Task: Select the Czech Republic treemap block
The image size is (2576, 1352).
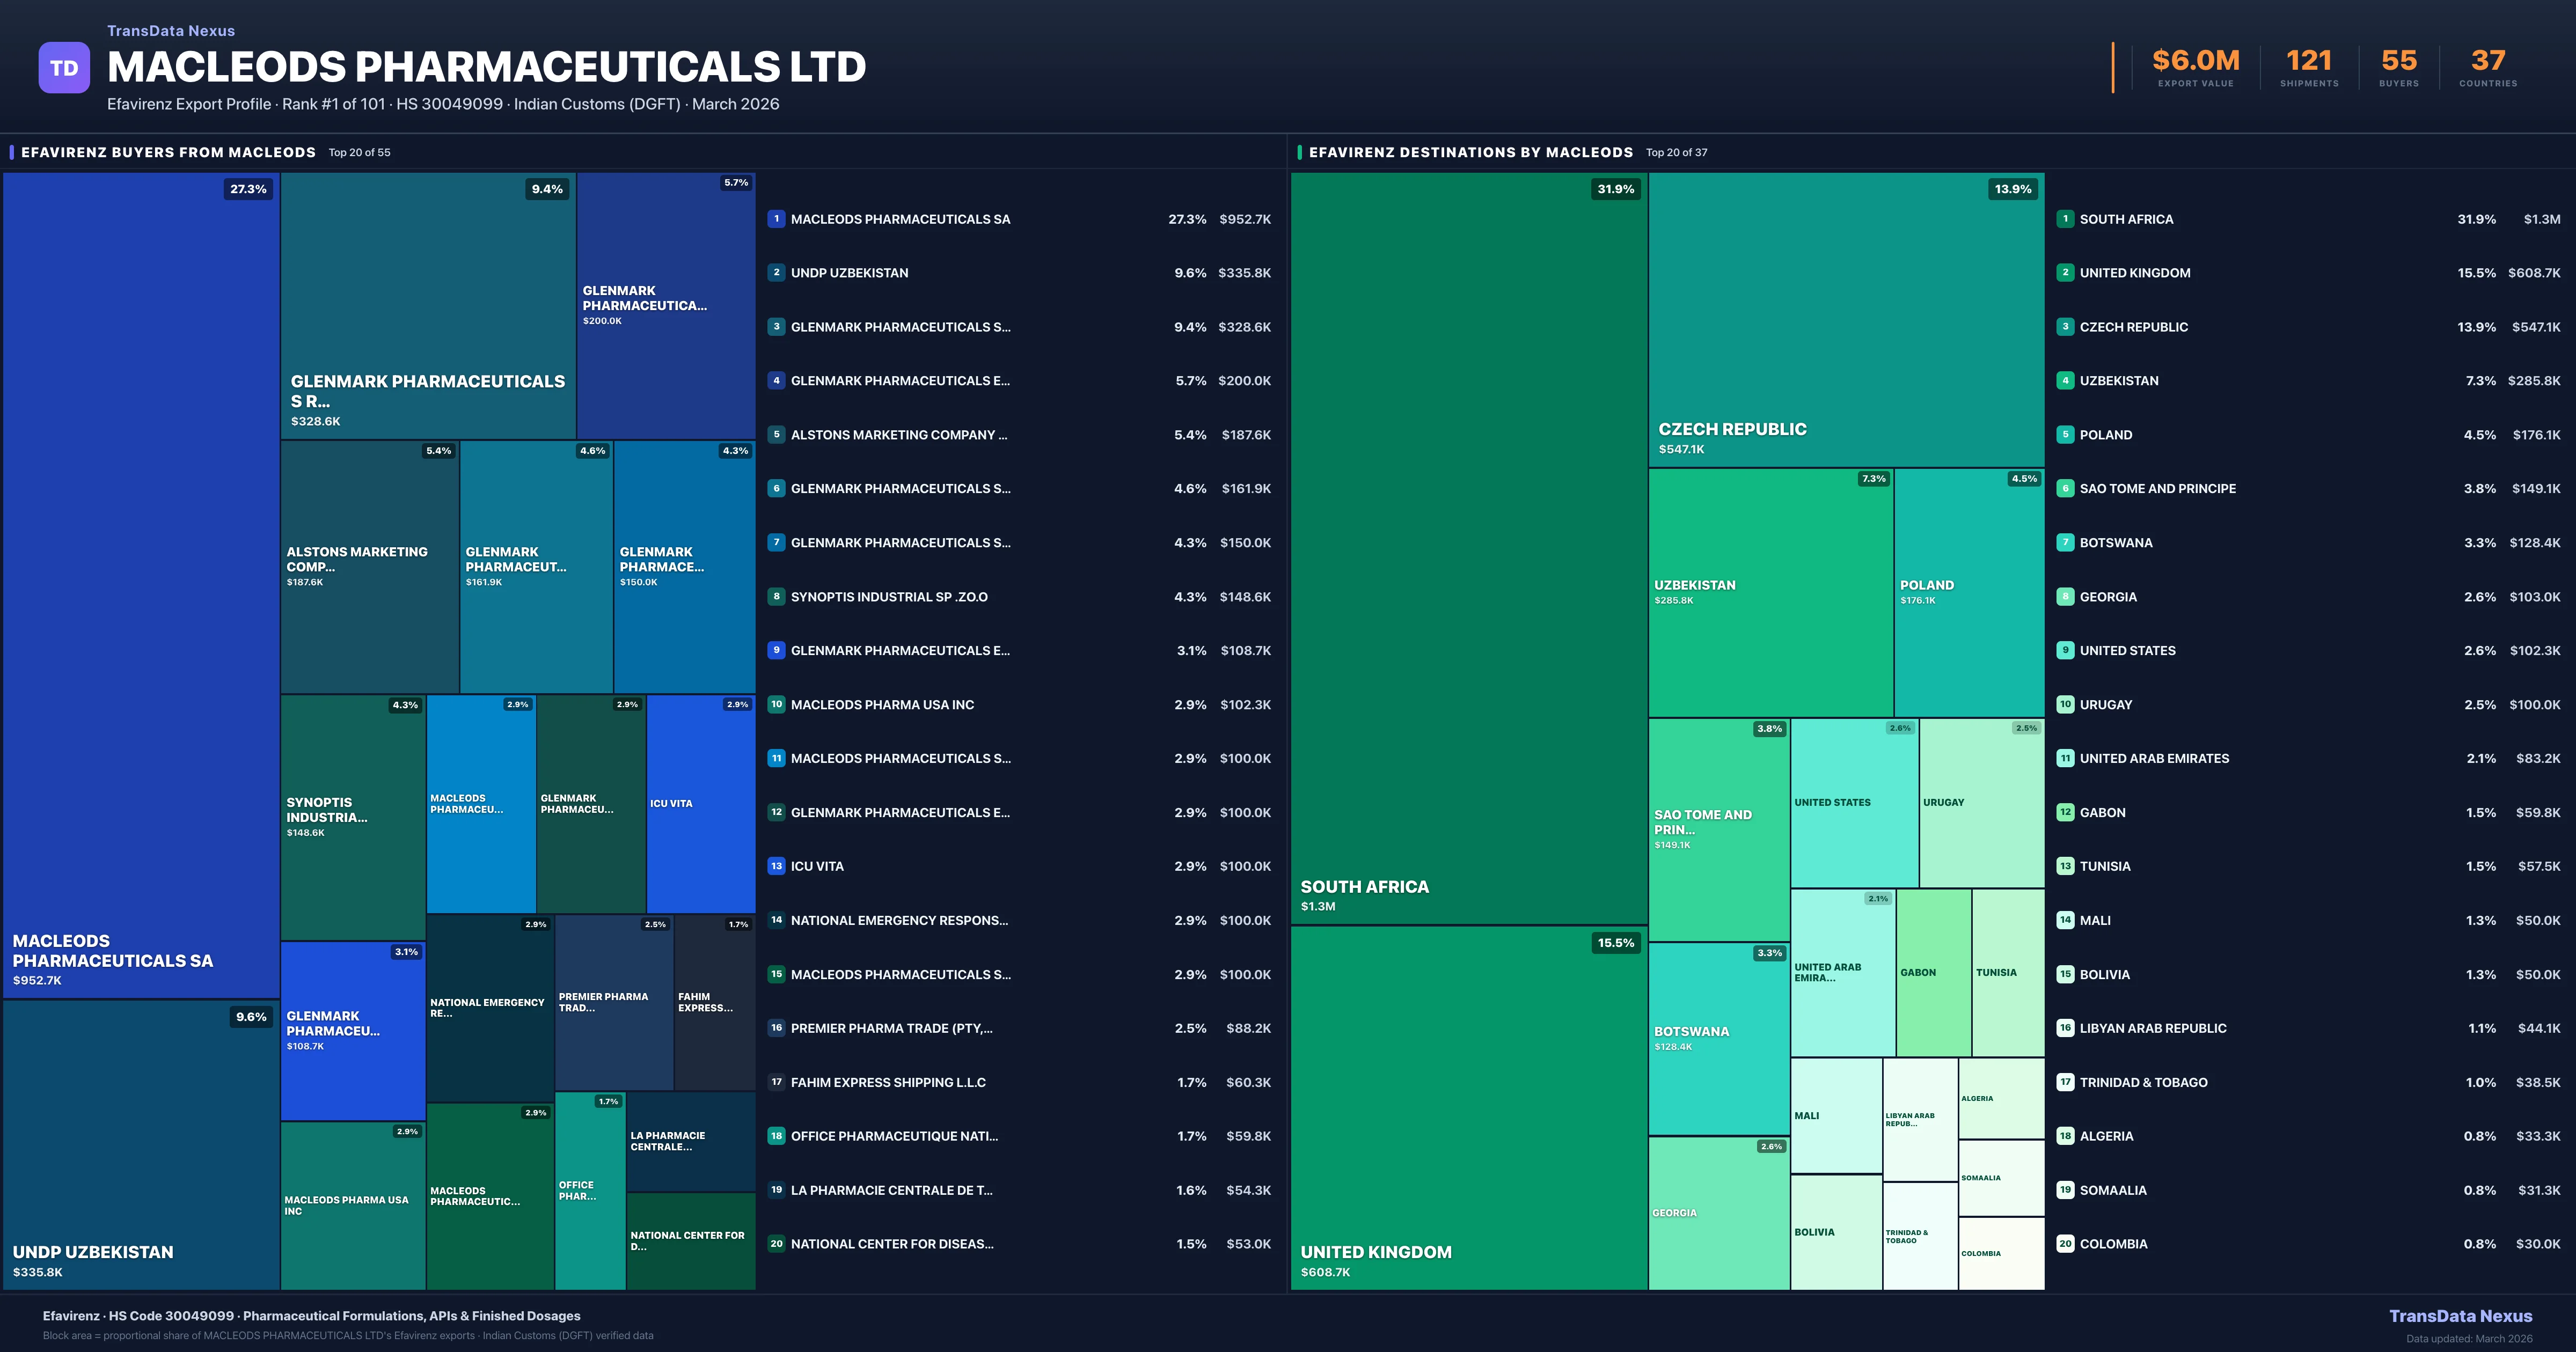Action: 1846,320
